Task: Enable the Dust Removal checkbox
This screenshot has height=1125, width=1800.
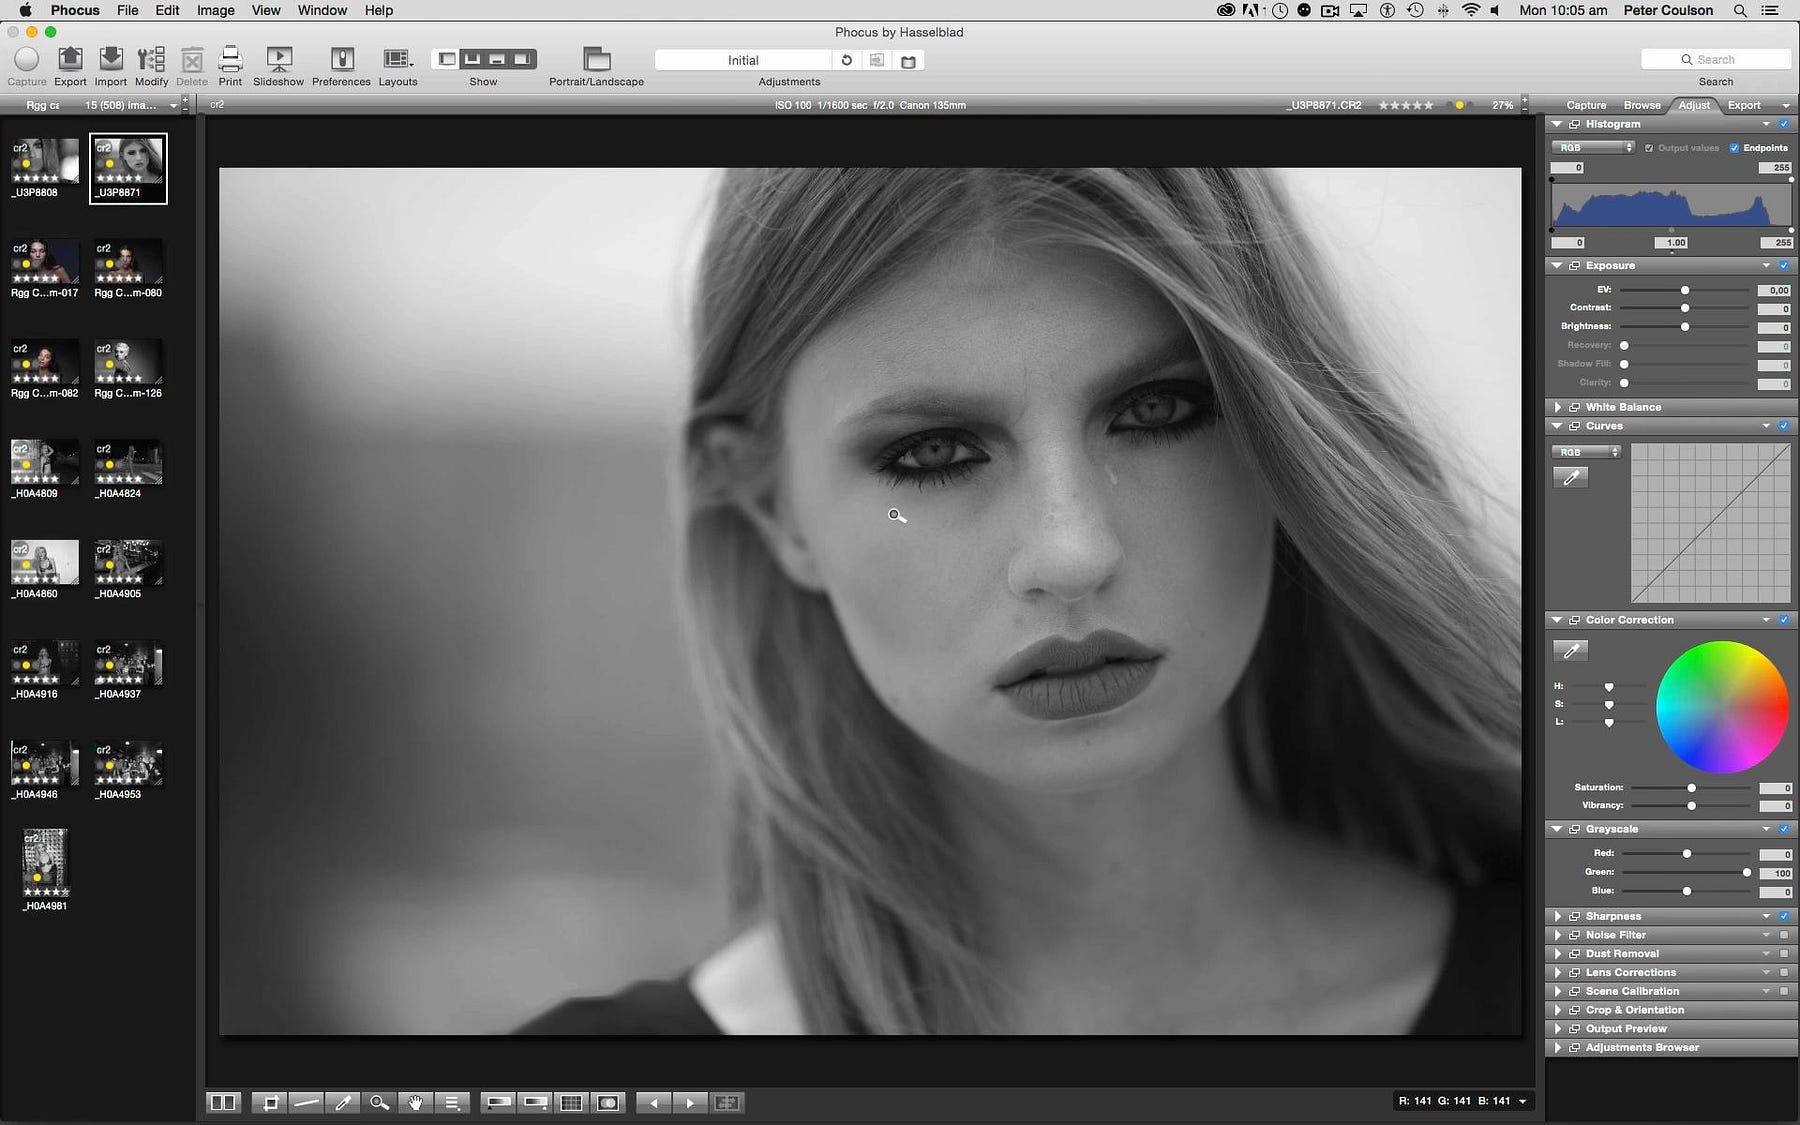Action: (x=1784, y=954)
